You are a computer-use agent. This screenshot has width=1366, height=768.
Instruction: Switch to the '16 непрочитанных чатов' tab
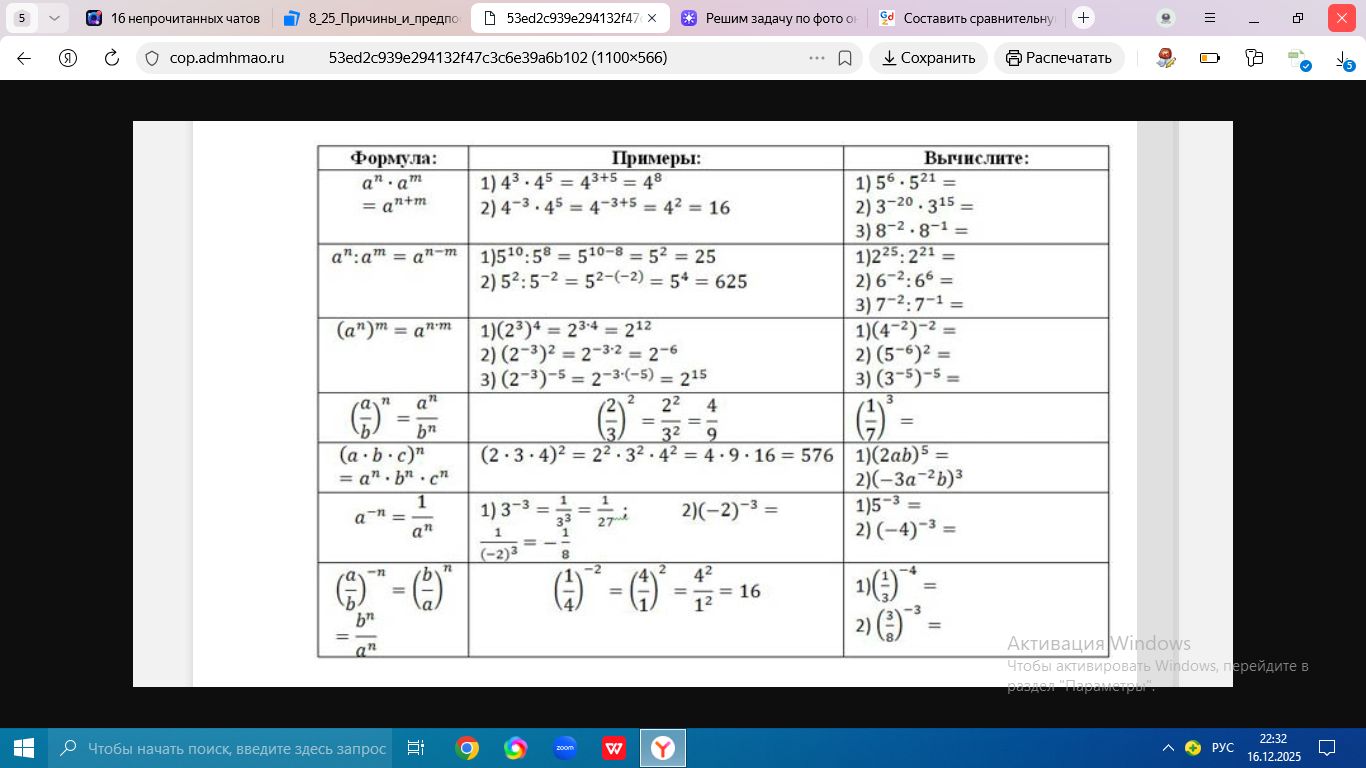(173, 18)
